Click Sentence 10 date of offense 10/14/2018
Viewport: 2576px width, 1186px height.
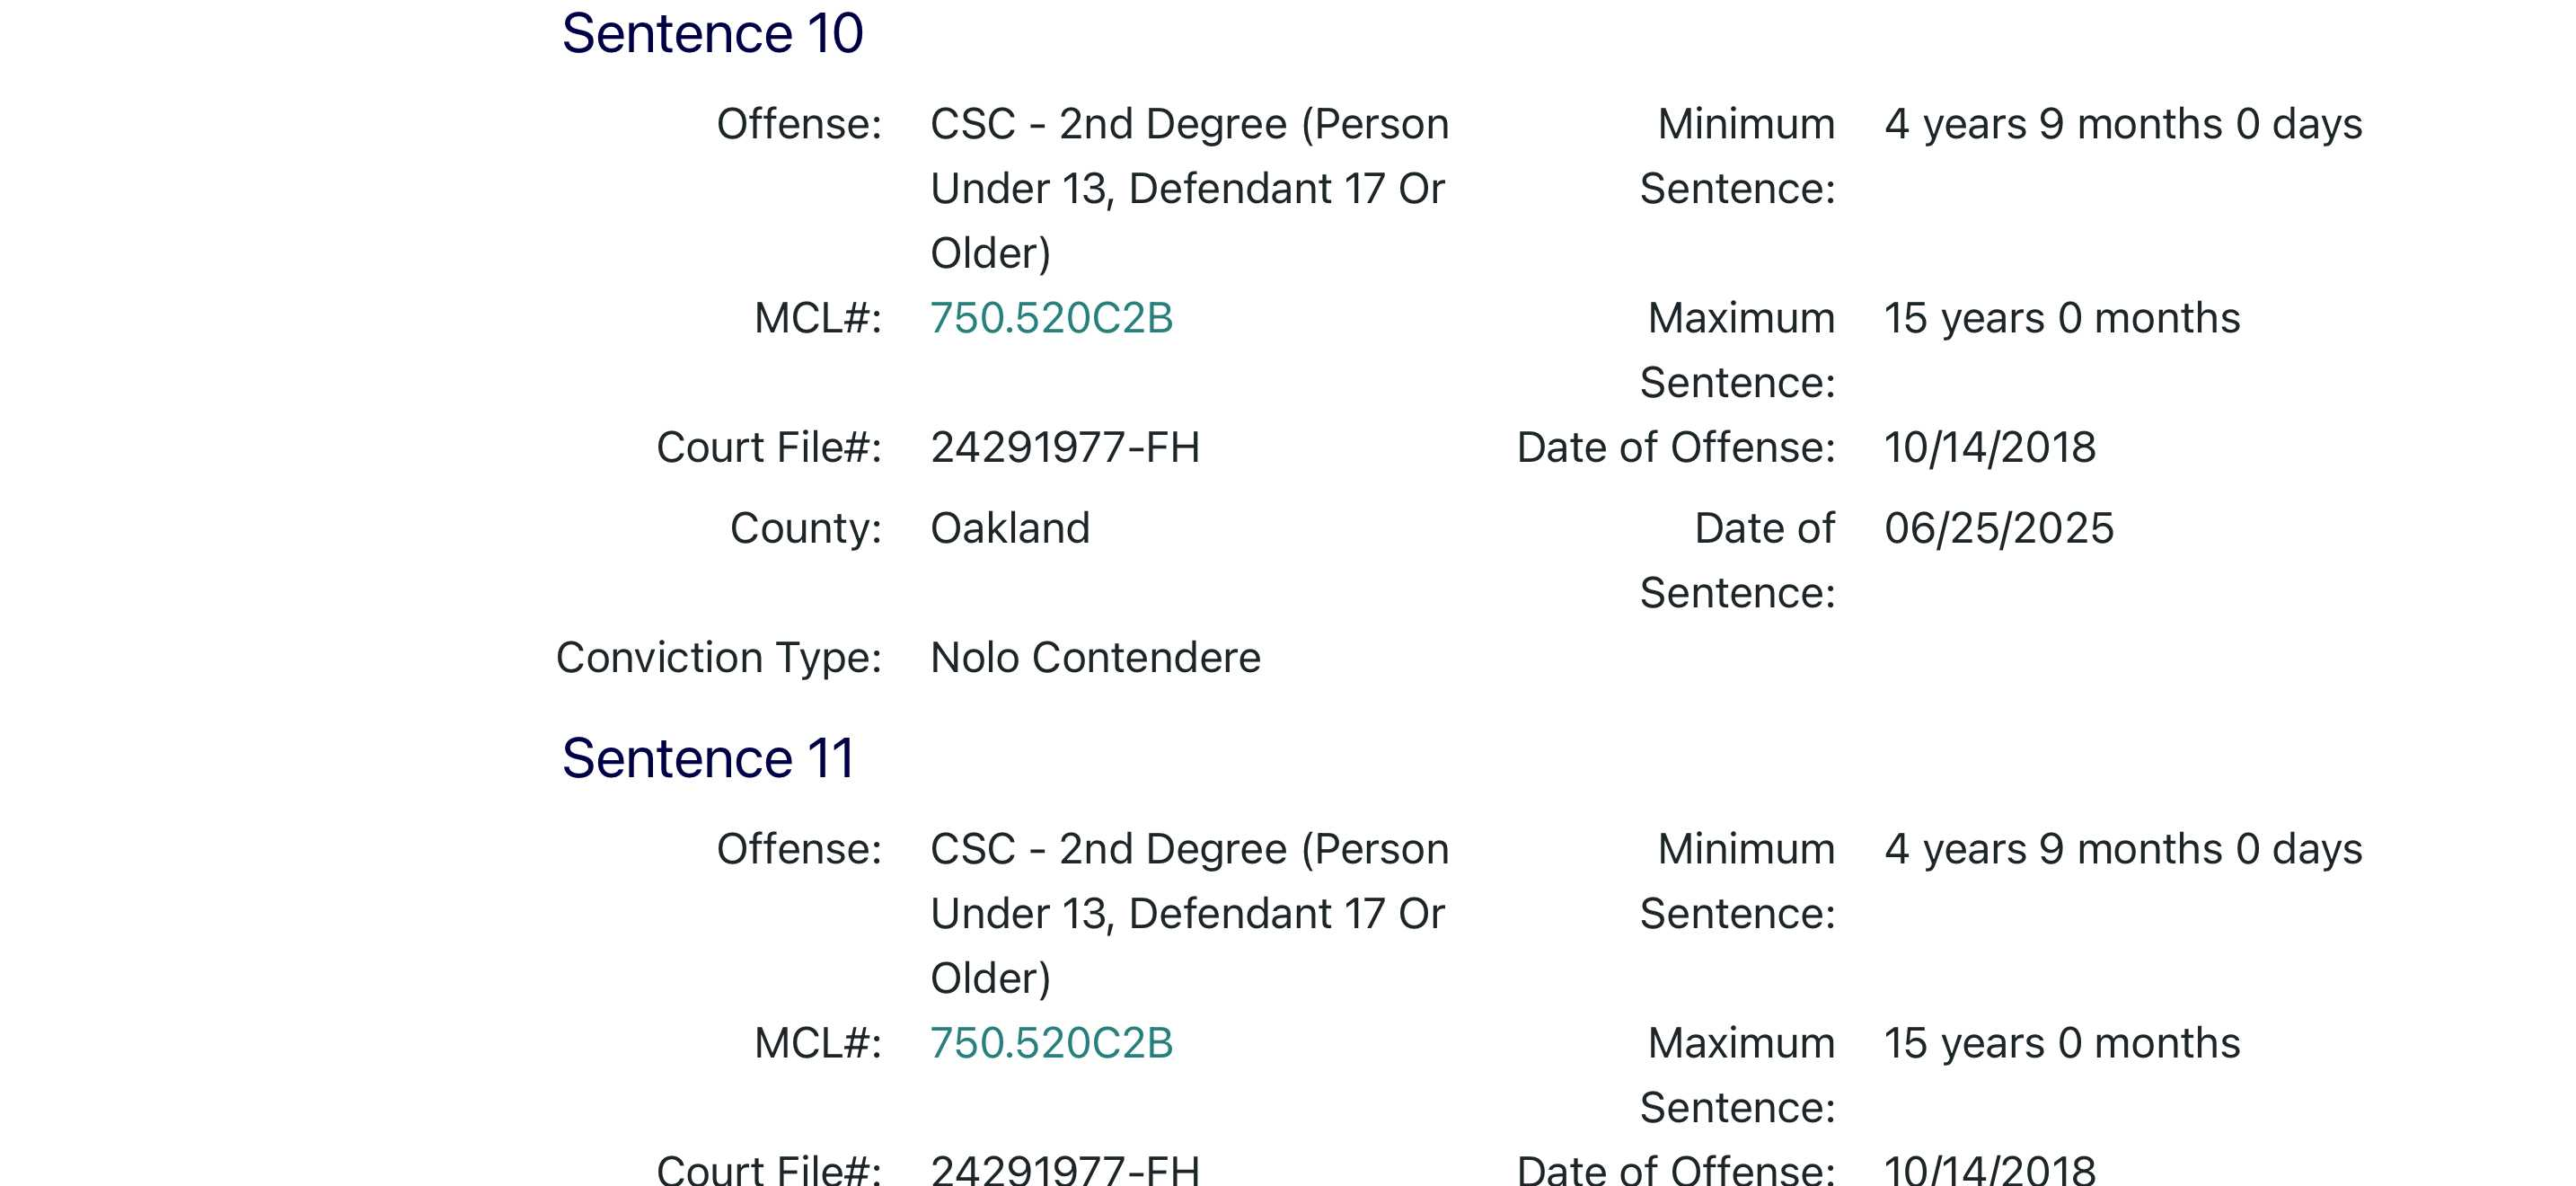(1990, 447)
